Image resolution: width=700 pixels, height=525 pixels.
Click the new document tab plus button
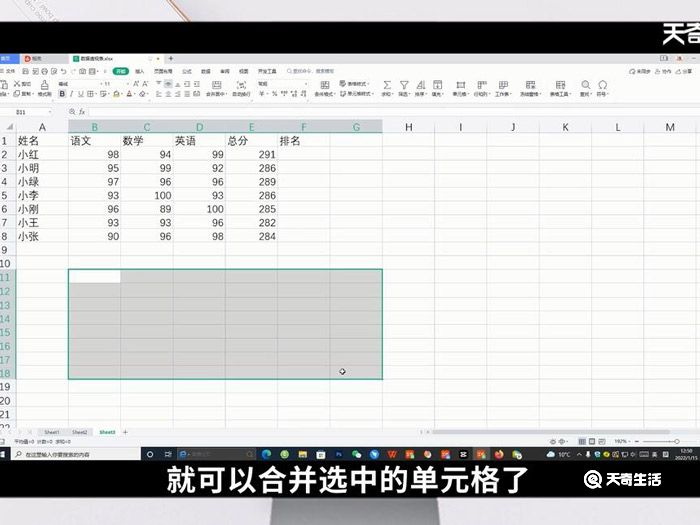[x=171, y=58]
